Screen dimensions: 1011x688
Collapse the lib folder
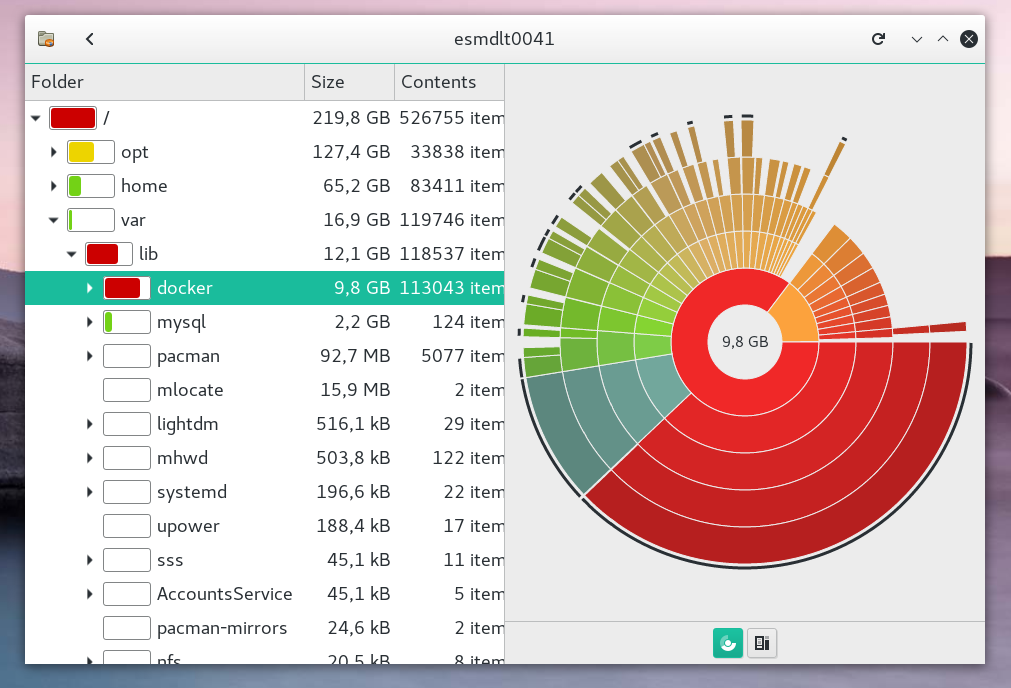tap(72, 254)
